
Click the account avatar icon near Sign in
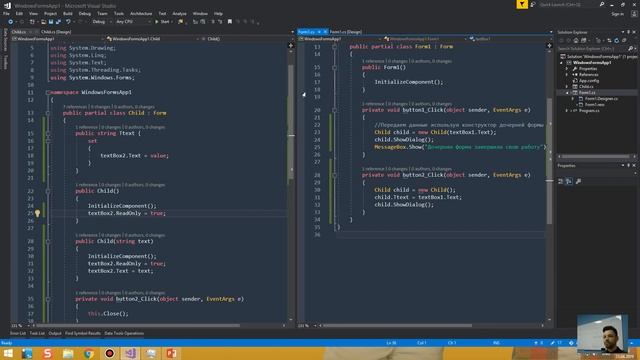(634, 14)
